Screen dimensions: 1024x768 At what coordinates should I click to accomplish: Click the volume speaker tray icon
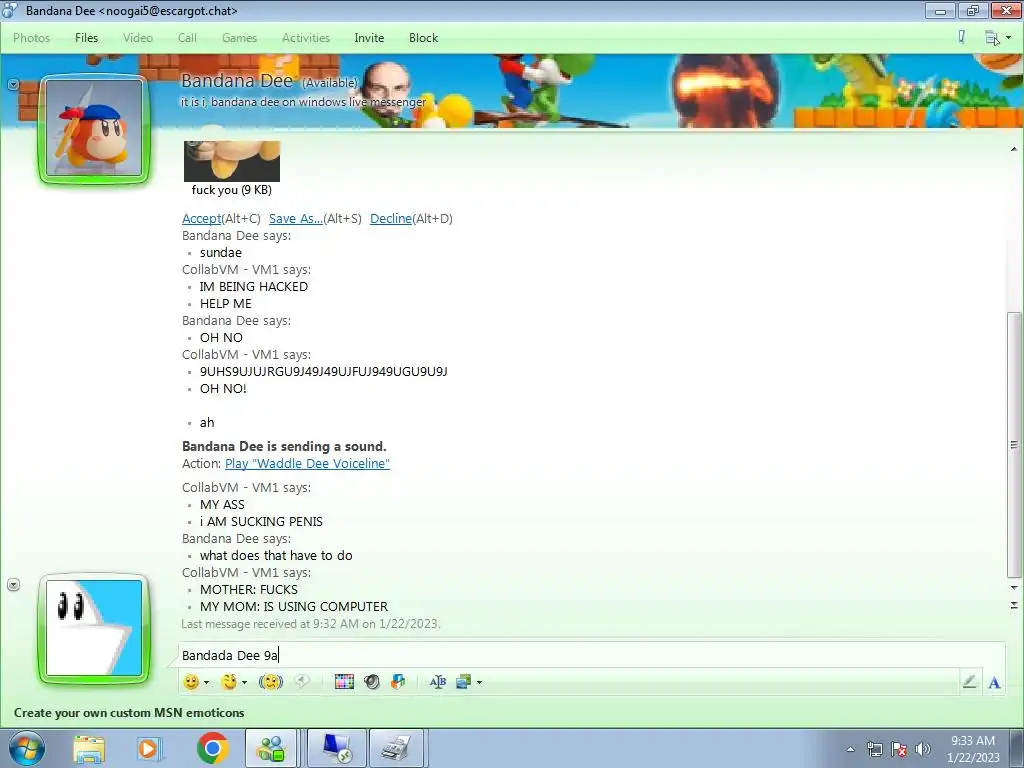(923, 749)
